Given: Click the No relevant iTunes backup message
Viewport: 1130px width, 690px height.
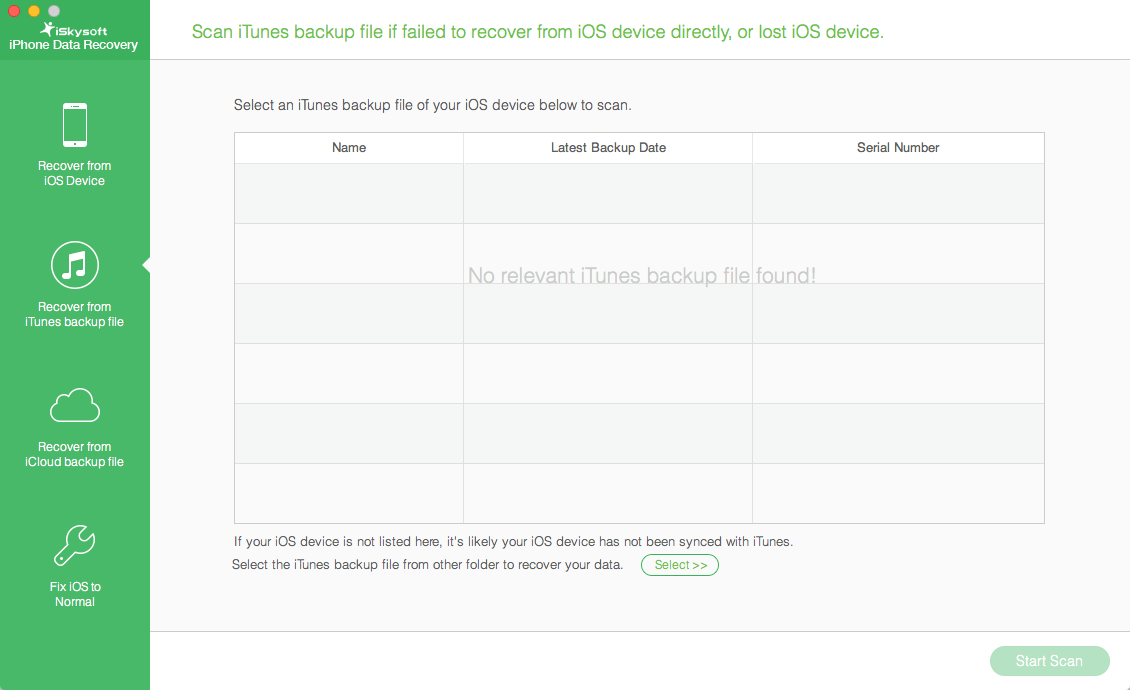Looking at the screenshot, I should tap(641, 275).
